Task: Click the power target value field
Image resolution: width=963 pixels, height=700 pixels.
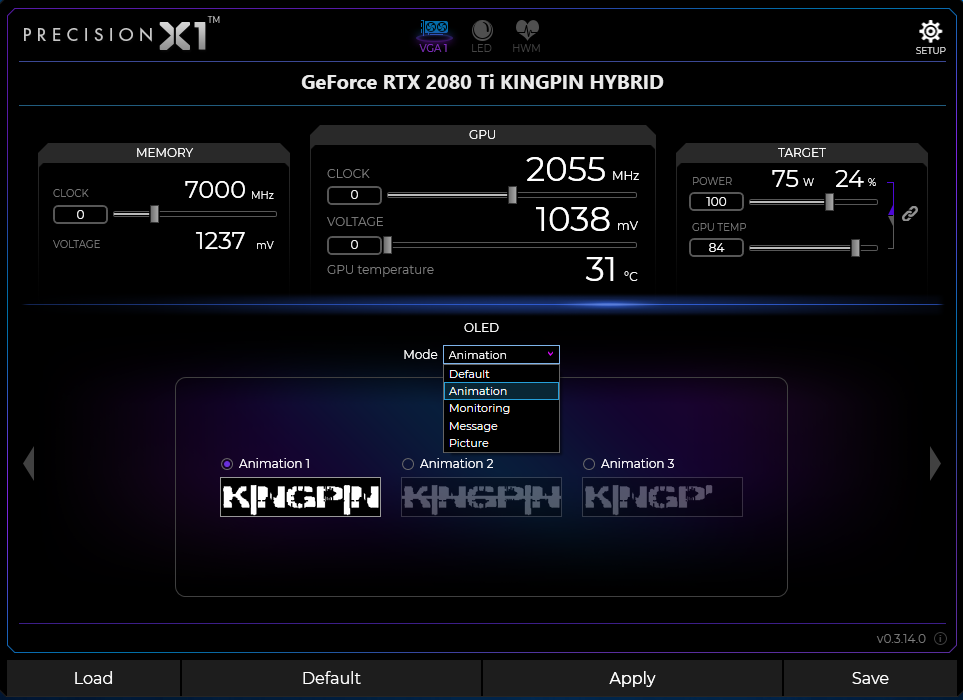Action: coord(716,201)
